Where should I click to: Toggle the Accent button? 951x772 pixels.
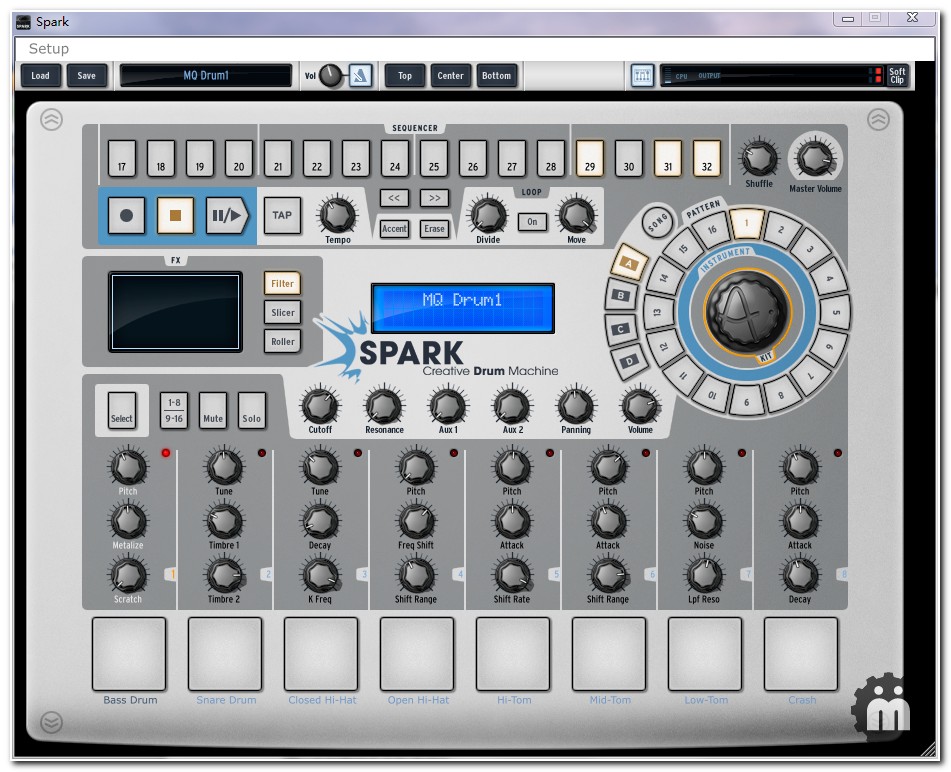[x=394, y=229]
